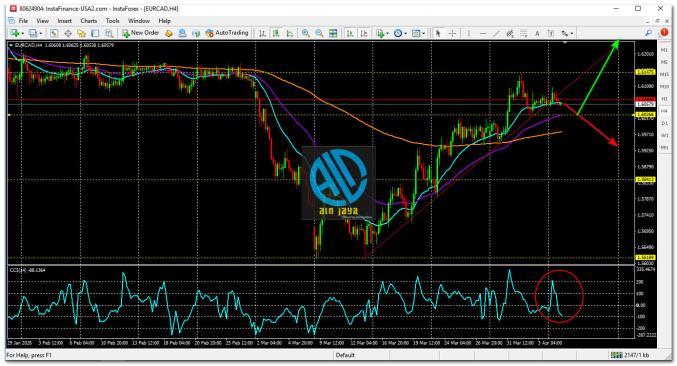Viewport: 677px width, 366px height.
Task: Zoom out of the chart
Action: pyautogui.click(x=319, y=33)
